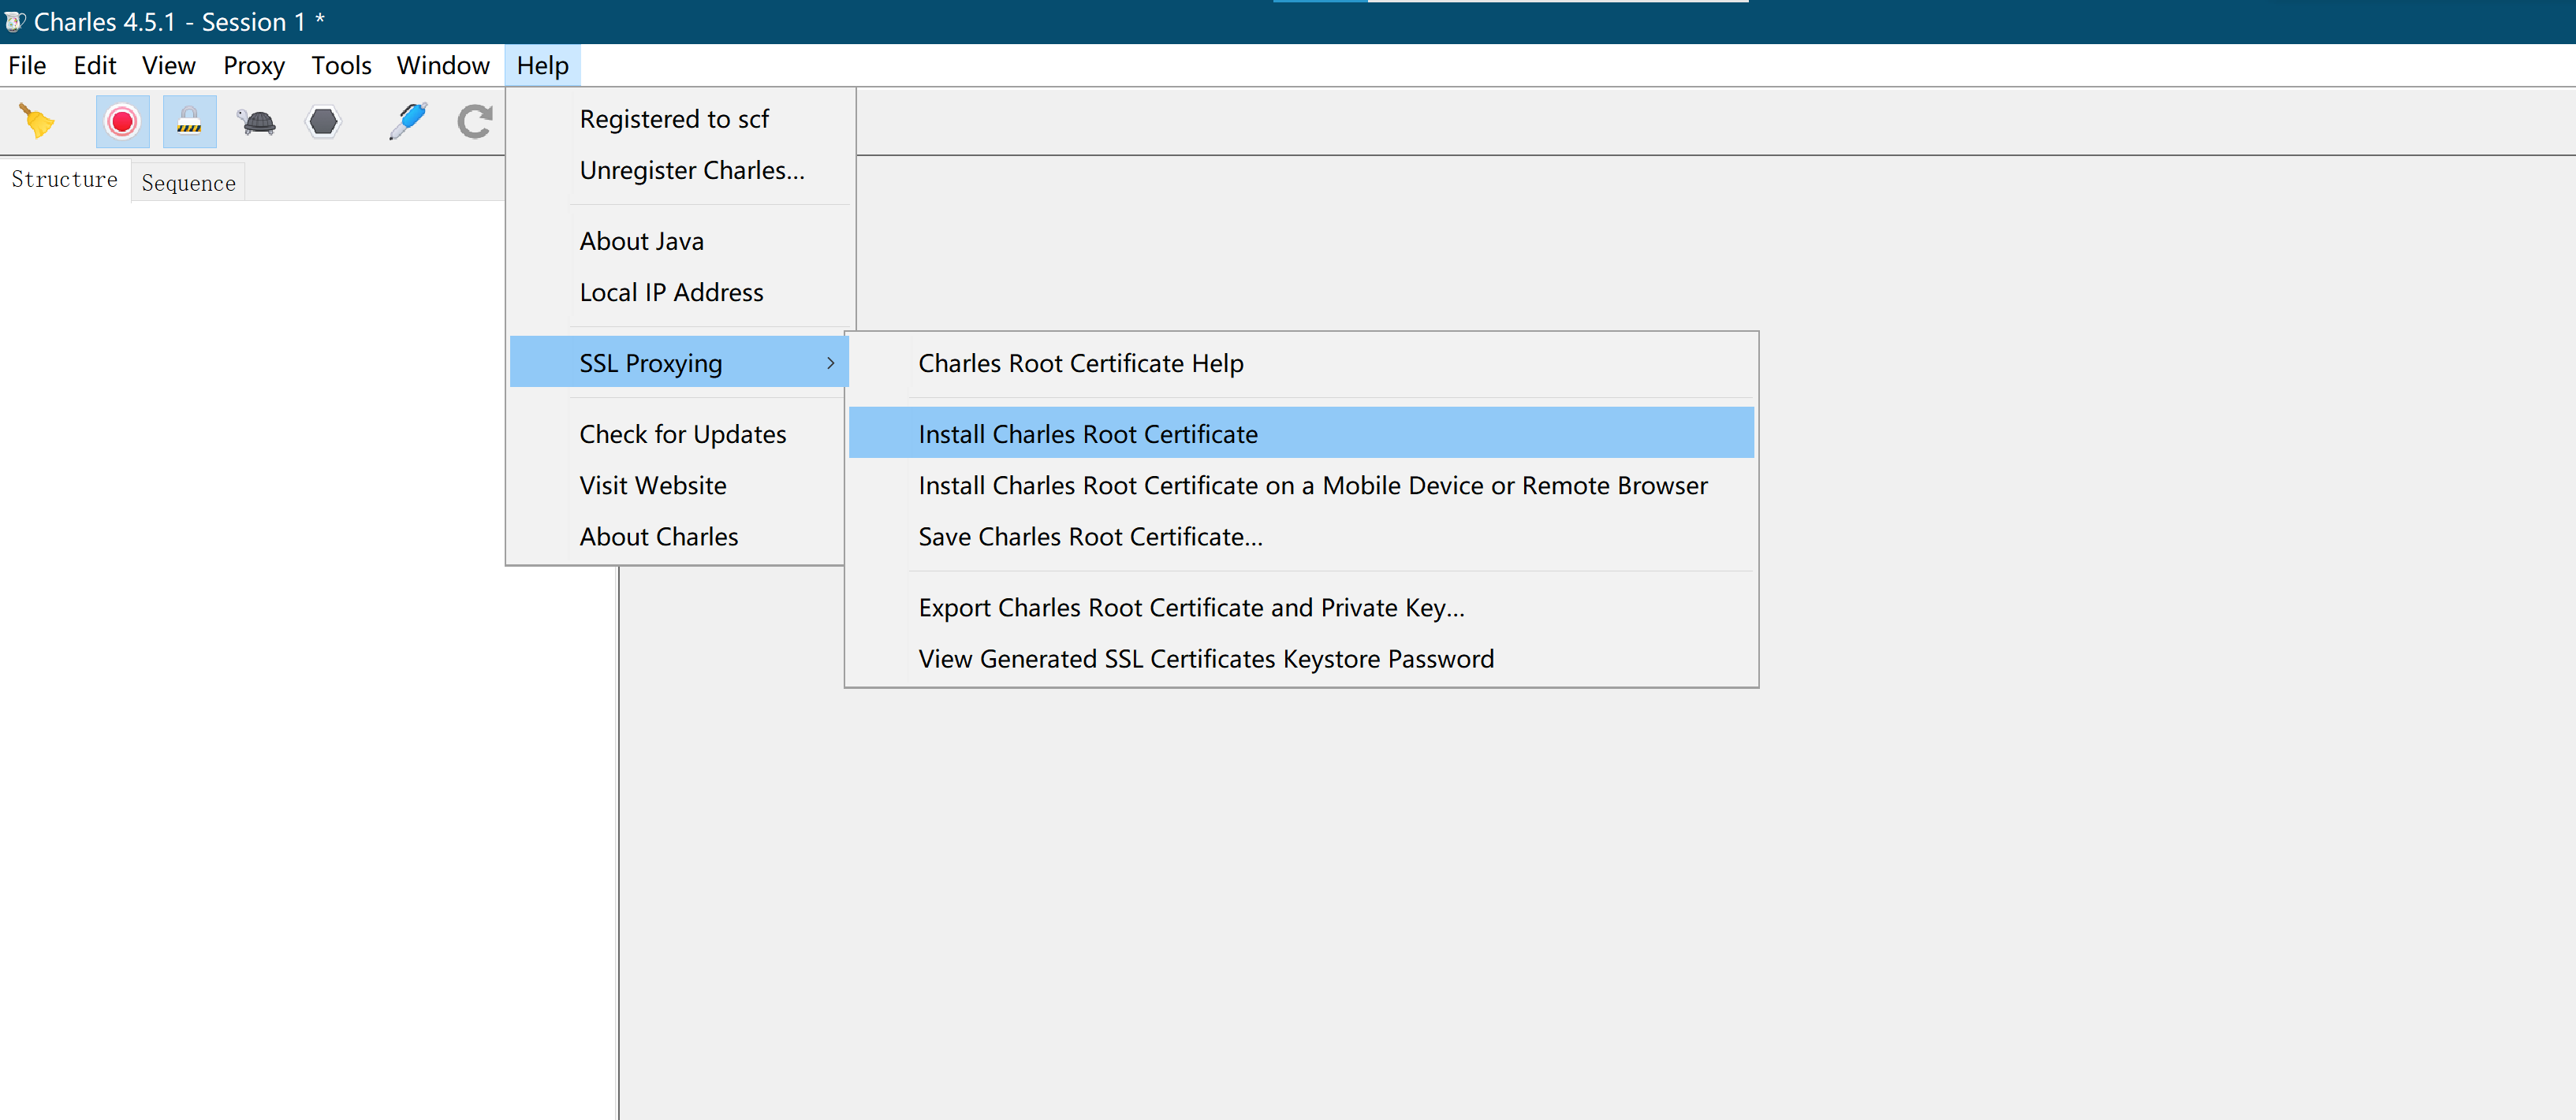Switch to the Sequence tab
The width and height of the screenshot is (2576, 1120).
pyautogui.click(x=188, y=183)
